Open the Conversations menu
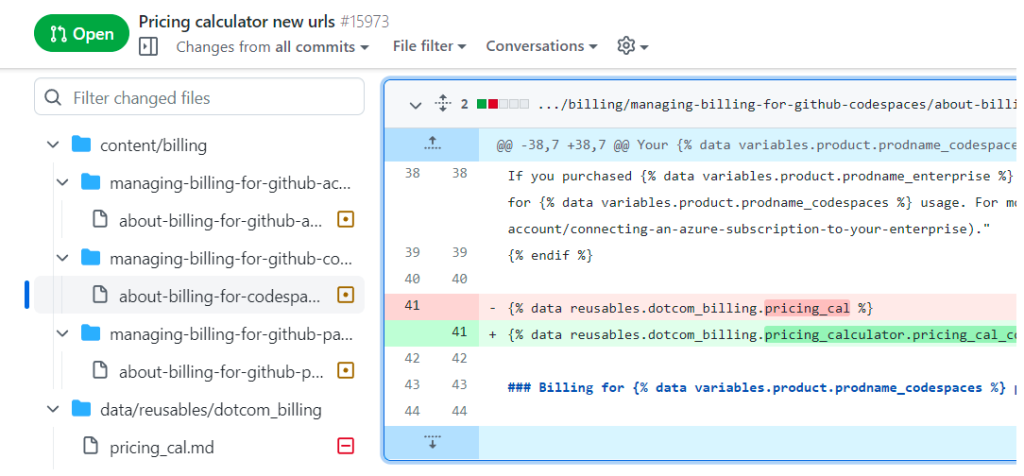The height and width of the screenshot is (476, 1024). [541, 46]
